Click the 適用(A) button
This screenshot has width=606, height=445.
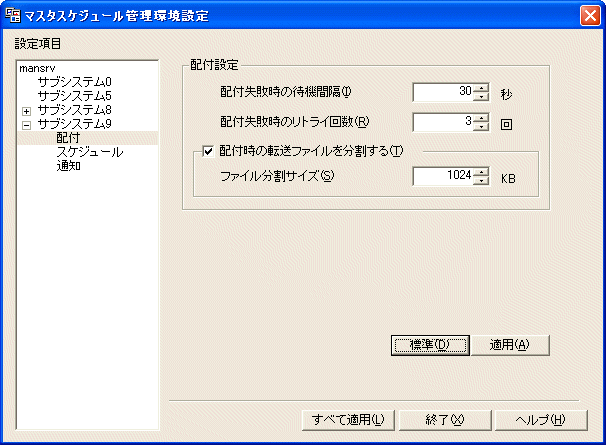click(x=510, y=345)
